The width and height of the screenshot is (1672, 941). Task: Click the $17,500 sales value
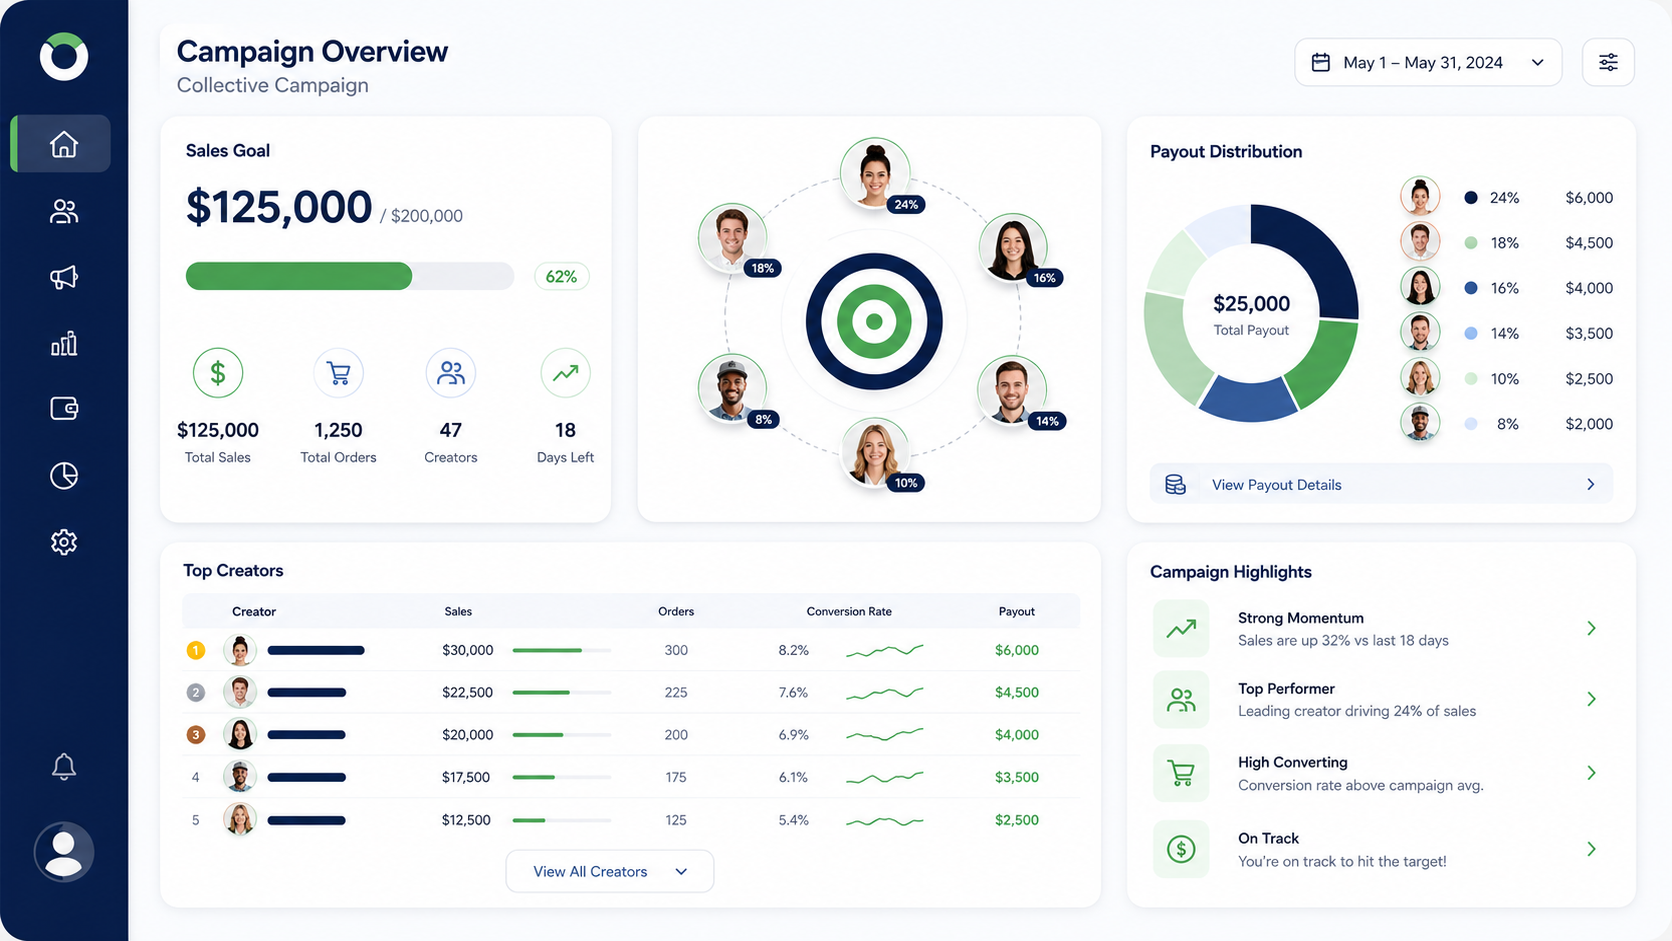[466, 777]
